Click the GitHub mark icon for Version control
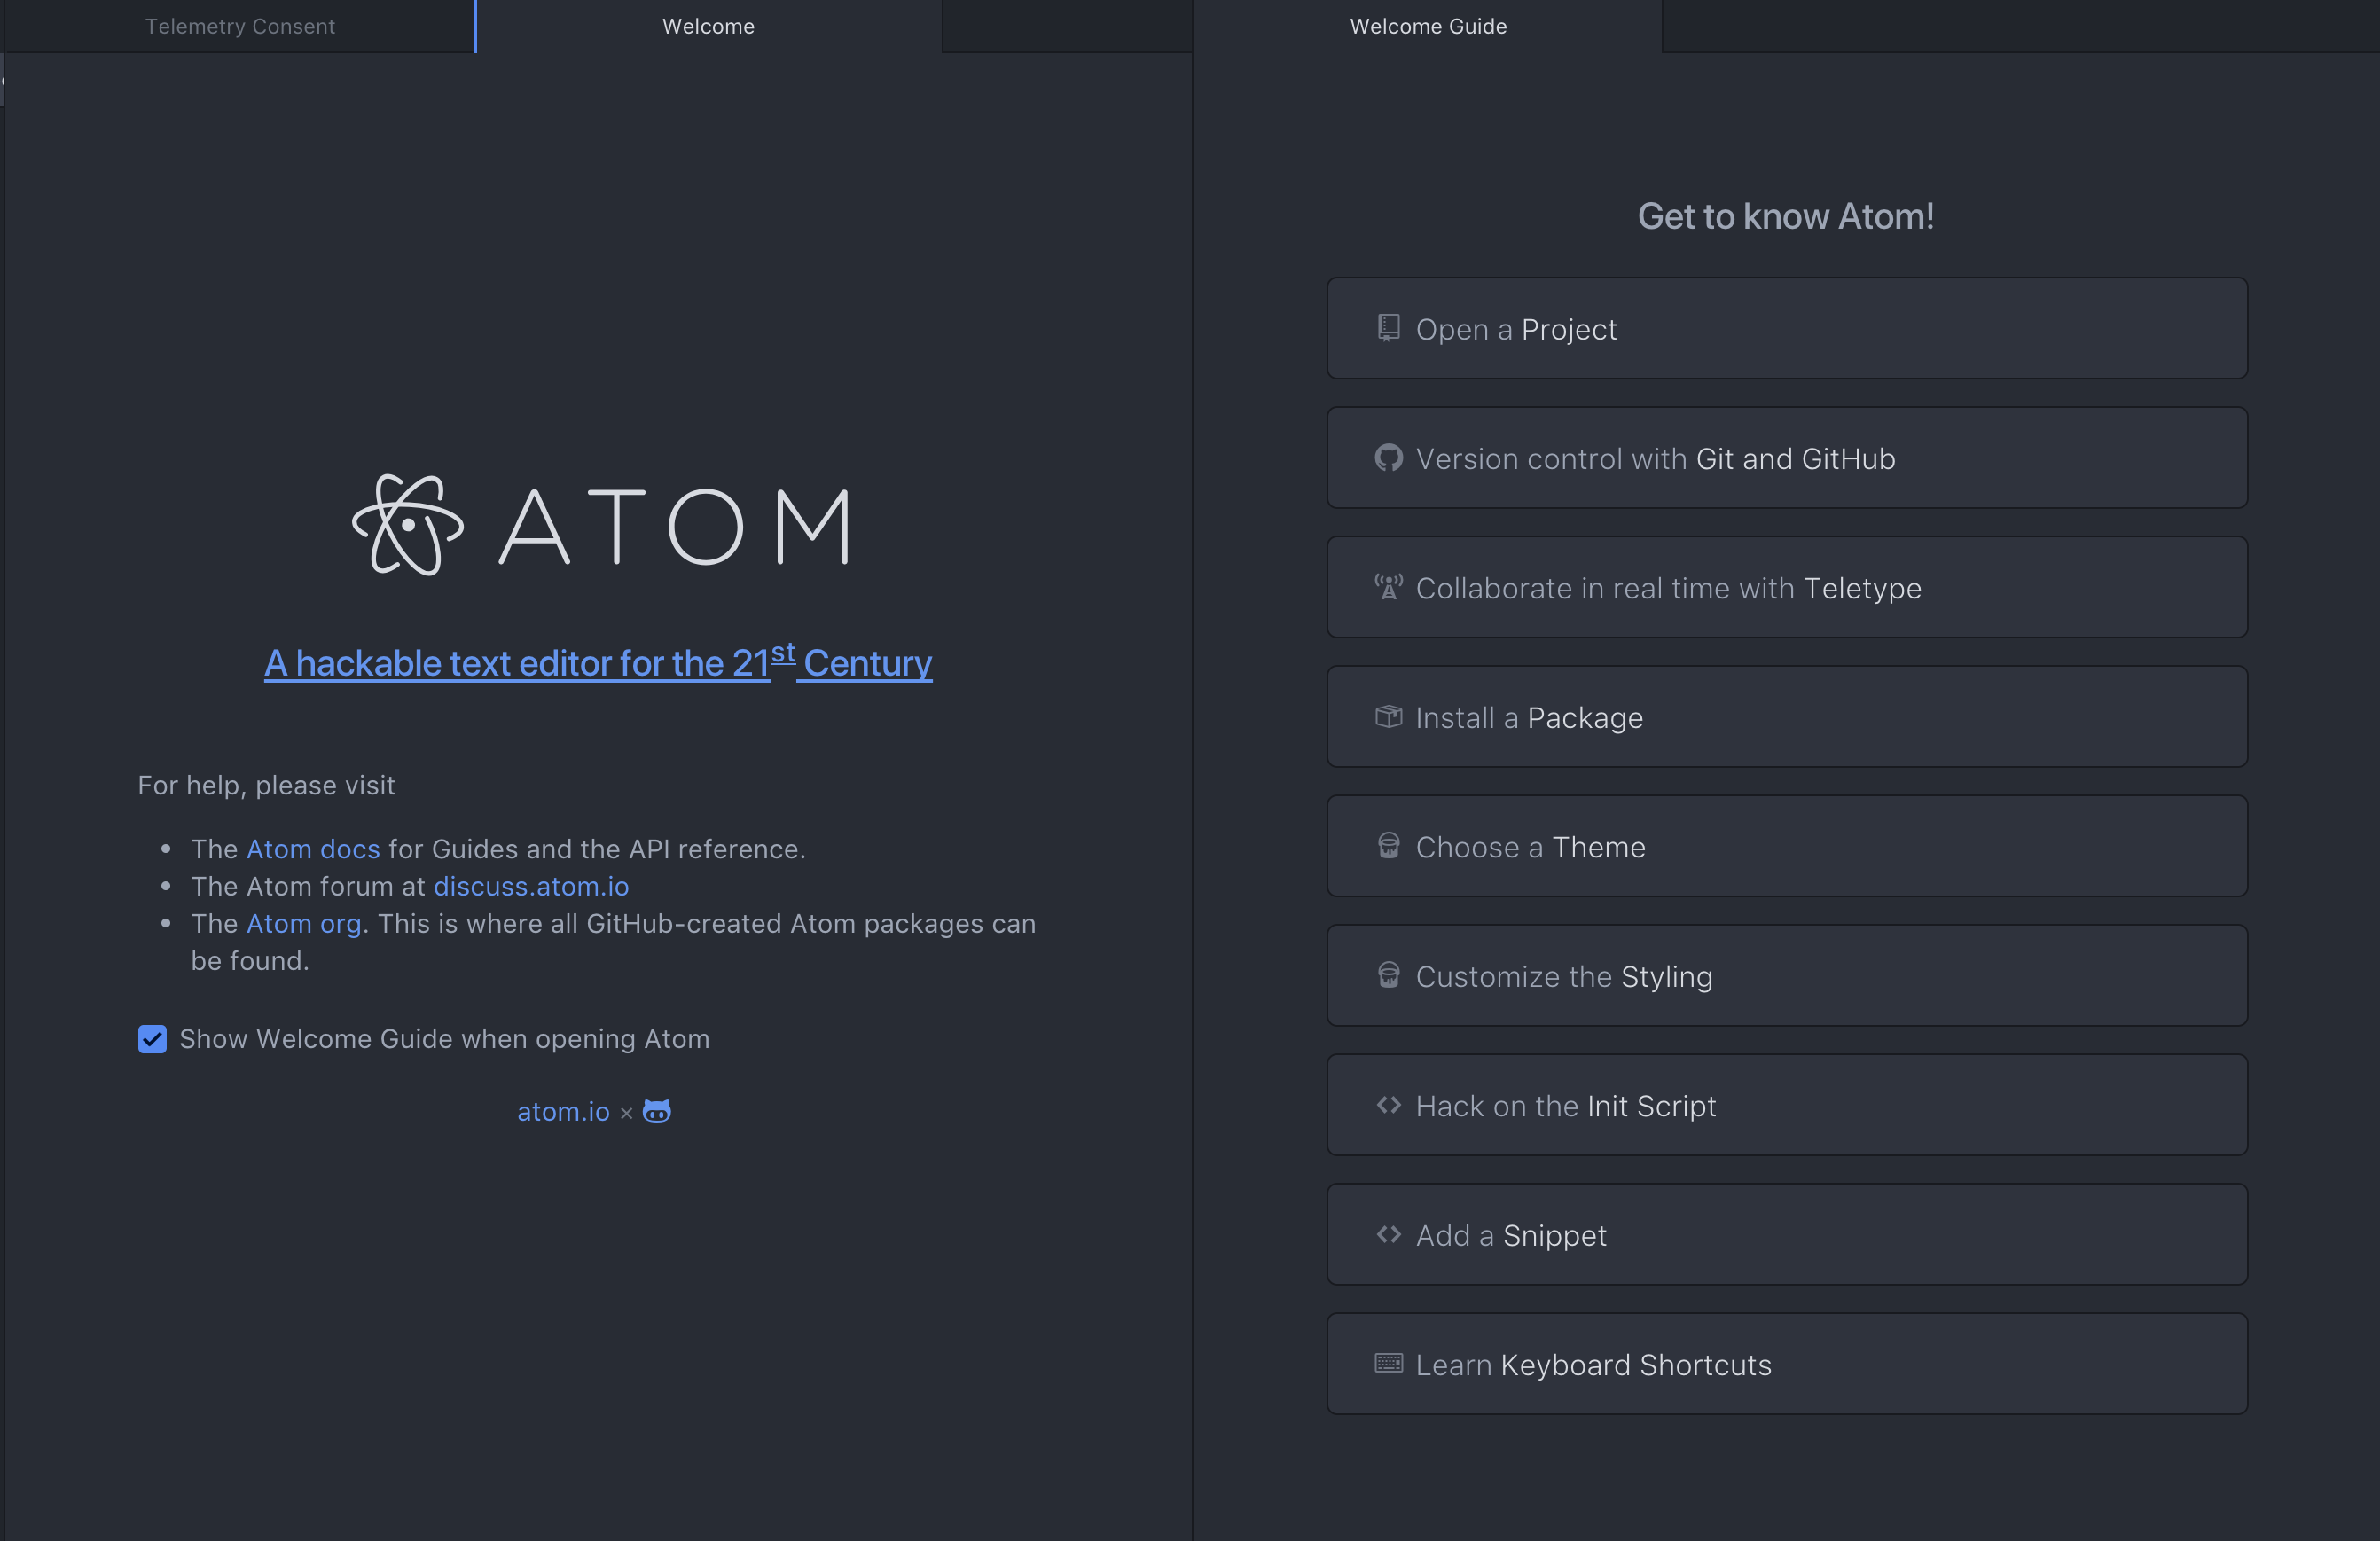The height and width of the screenshot is (1541, 2380). pos(1388,458)
